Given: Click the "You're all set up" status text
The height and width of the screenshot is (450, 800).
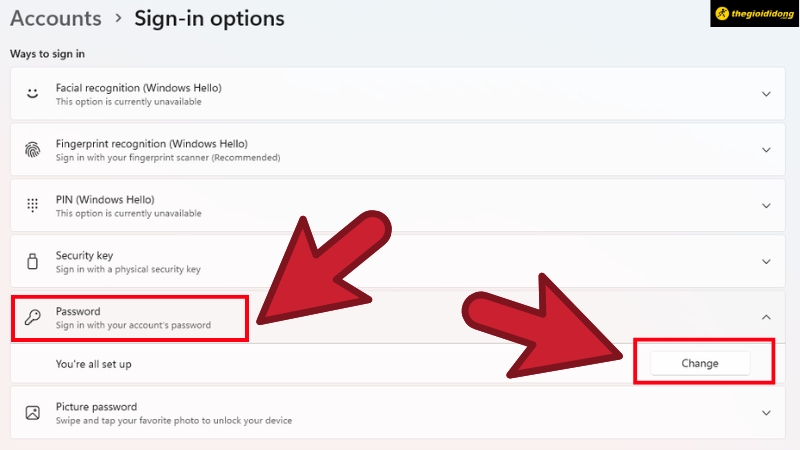Looking at the screenshot, I should click(94, 364).
